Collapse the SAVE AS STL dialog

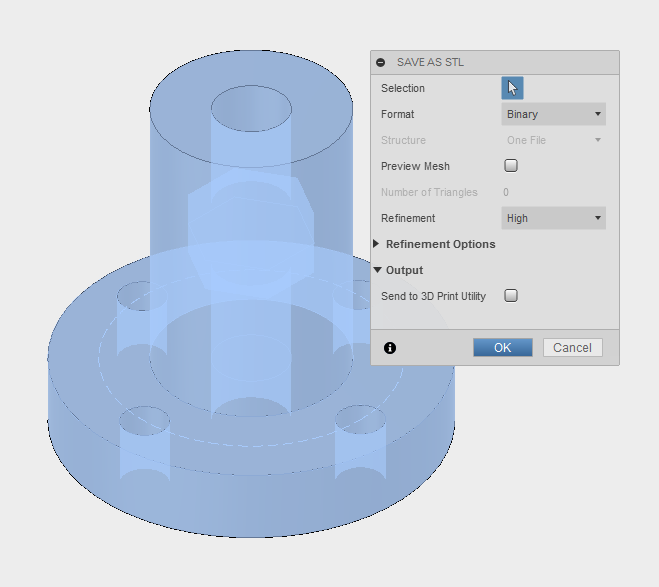pyautogui.click(x=381, y=63)
